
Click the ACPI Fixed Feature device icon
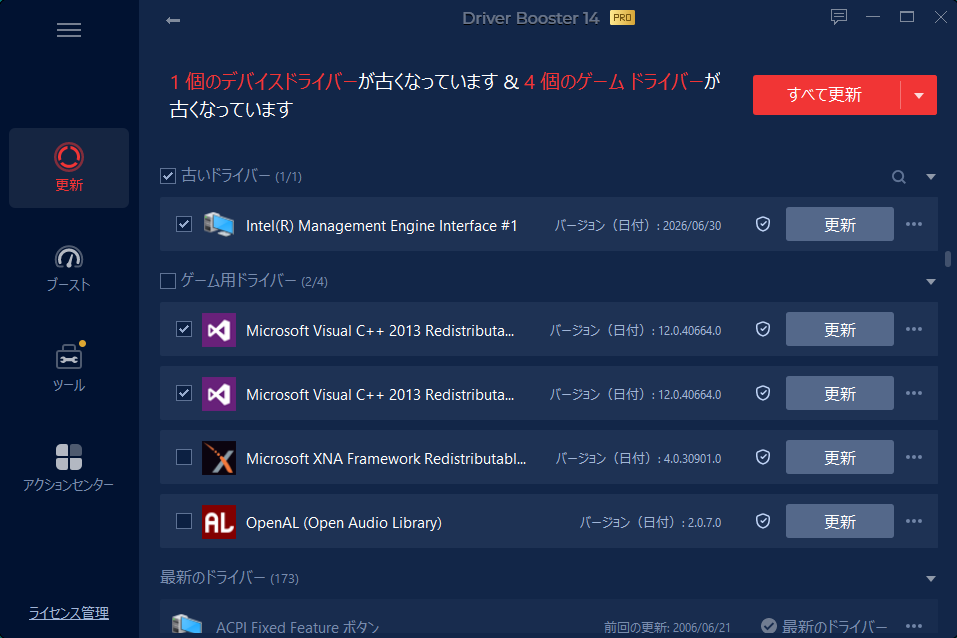187,625
